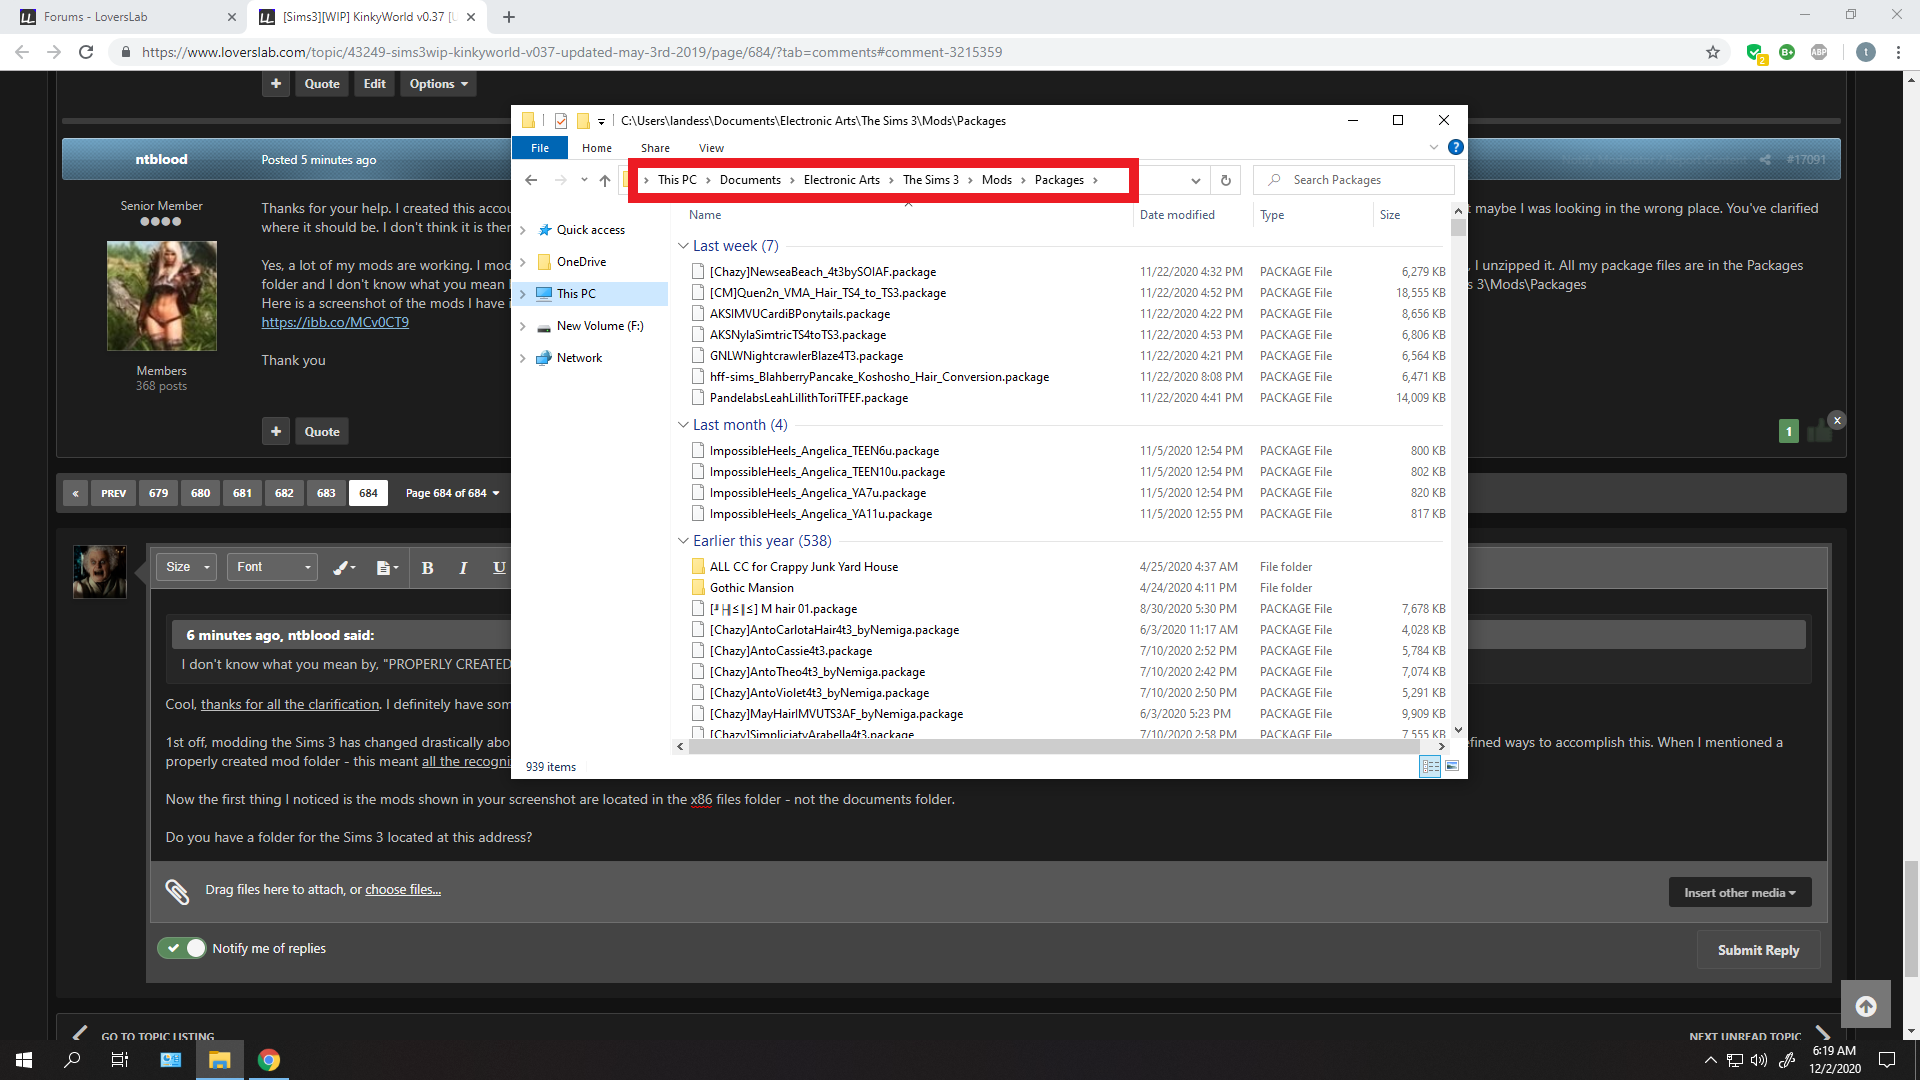Open Windows search from taskbar
This screenshot has height=1080, width=1920.
[x=72, y=1060]
